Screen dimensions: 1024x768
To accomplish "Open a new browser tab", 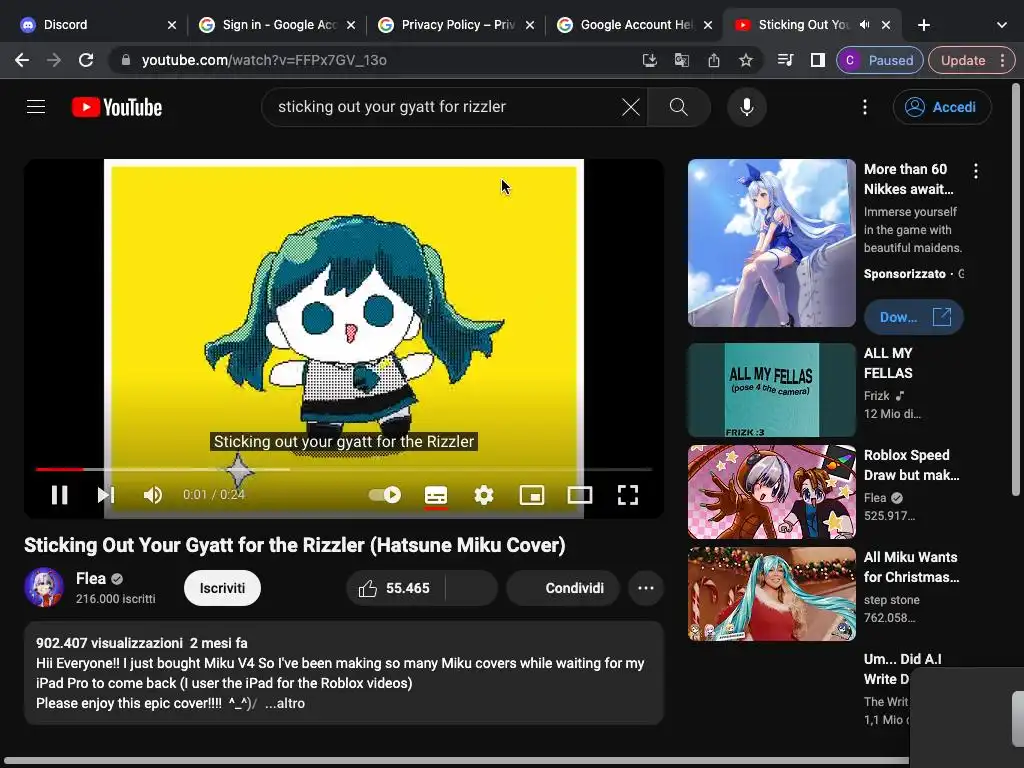I will [923, 25].
